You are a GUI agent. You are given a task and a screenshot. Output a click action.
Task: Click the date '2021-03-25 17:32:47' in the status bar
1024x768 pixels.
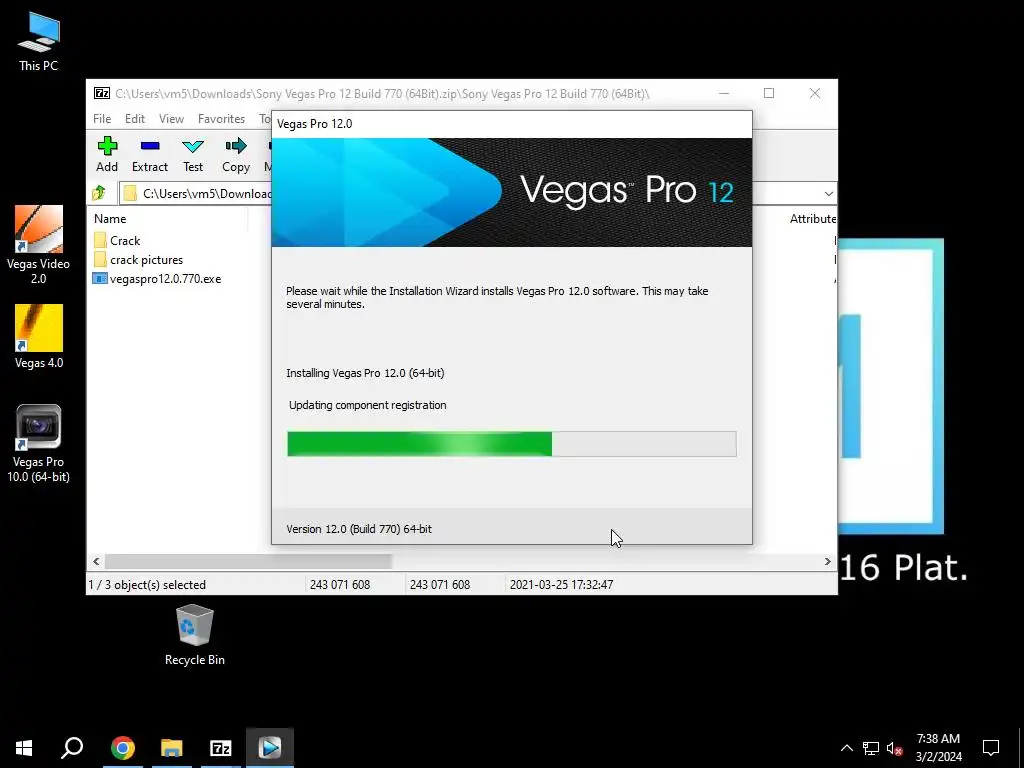click(x=561, y=584)
